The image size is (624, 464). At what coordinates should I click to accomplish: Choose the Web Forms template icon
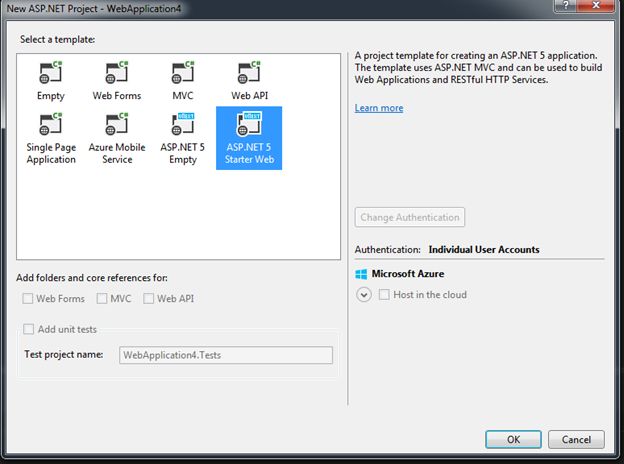[117, 72]
